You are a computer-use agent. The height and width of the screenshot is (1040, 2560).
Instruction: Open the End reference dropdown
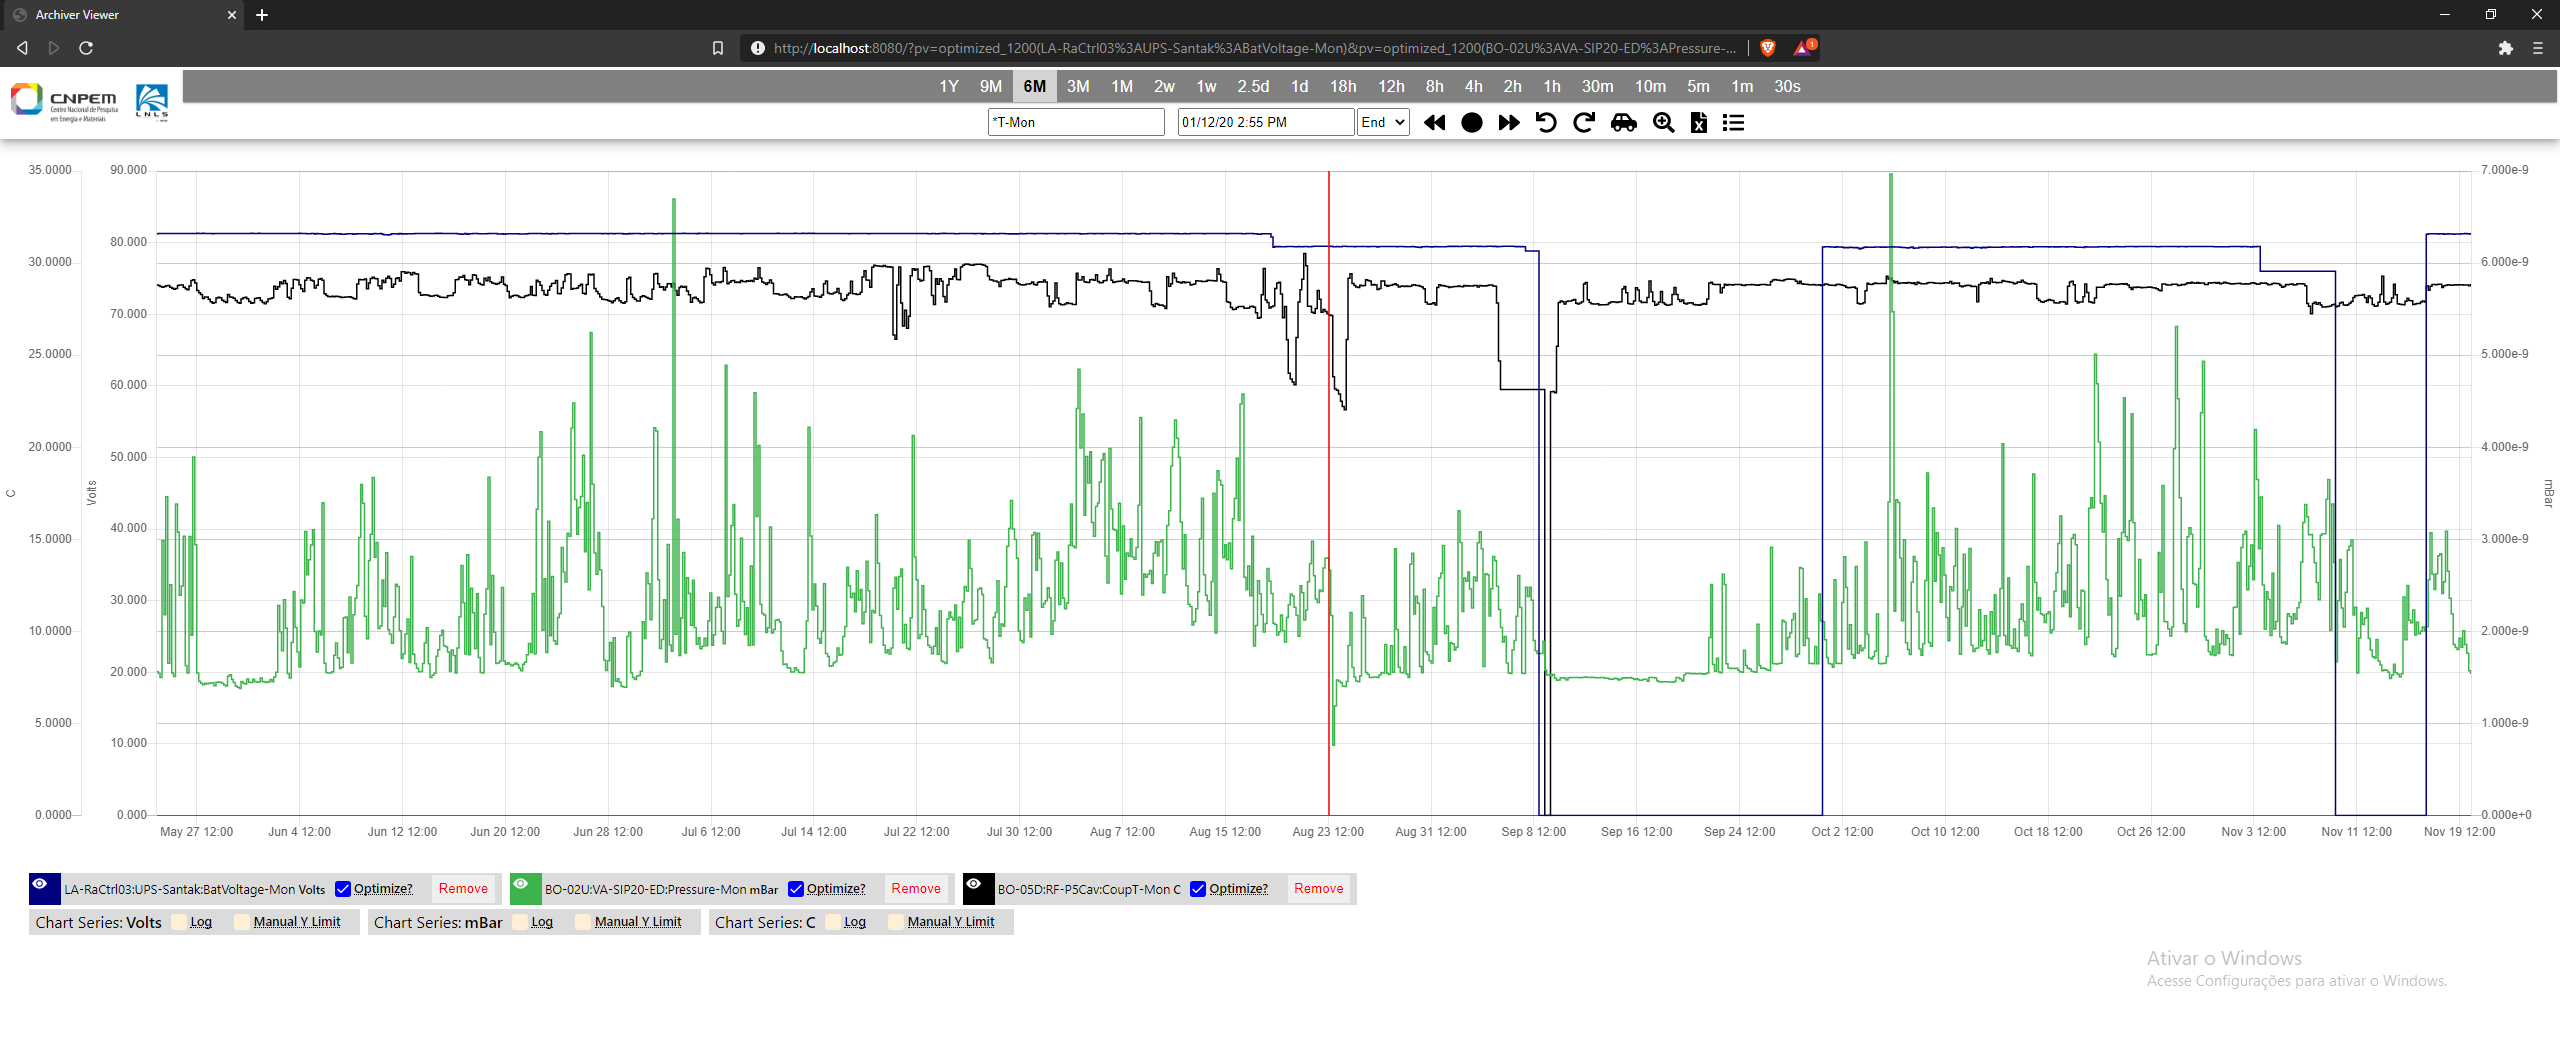click(x=1383, y=122)
